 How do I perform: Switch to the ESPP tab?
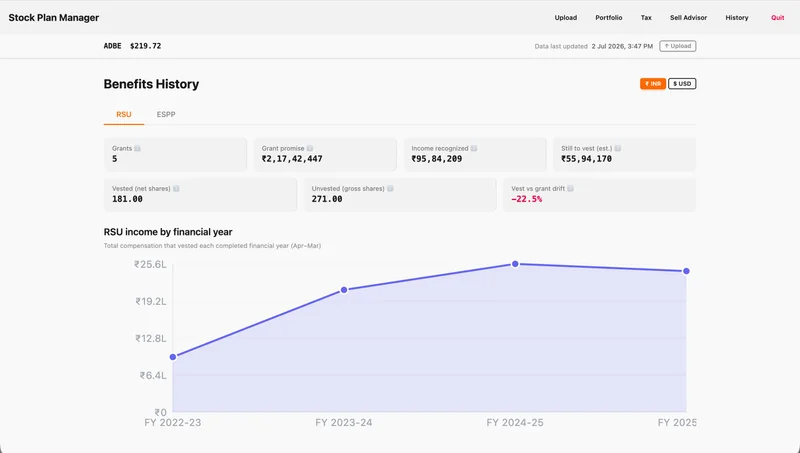[x=166, y=114]
